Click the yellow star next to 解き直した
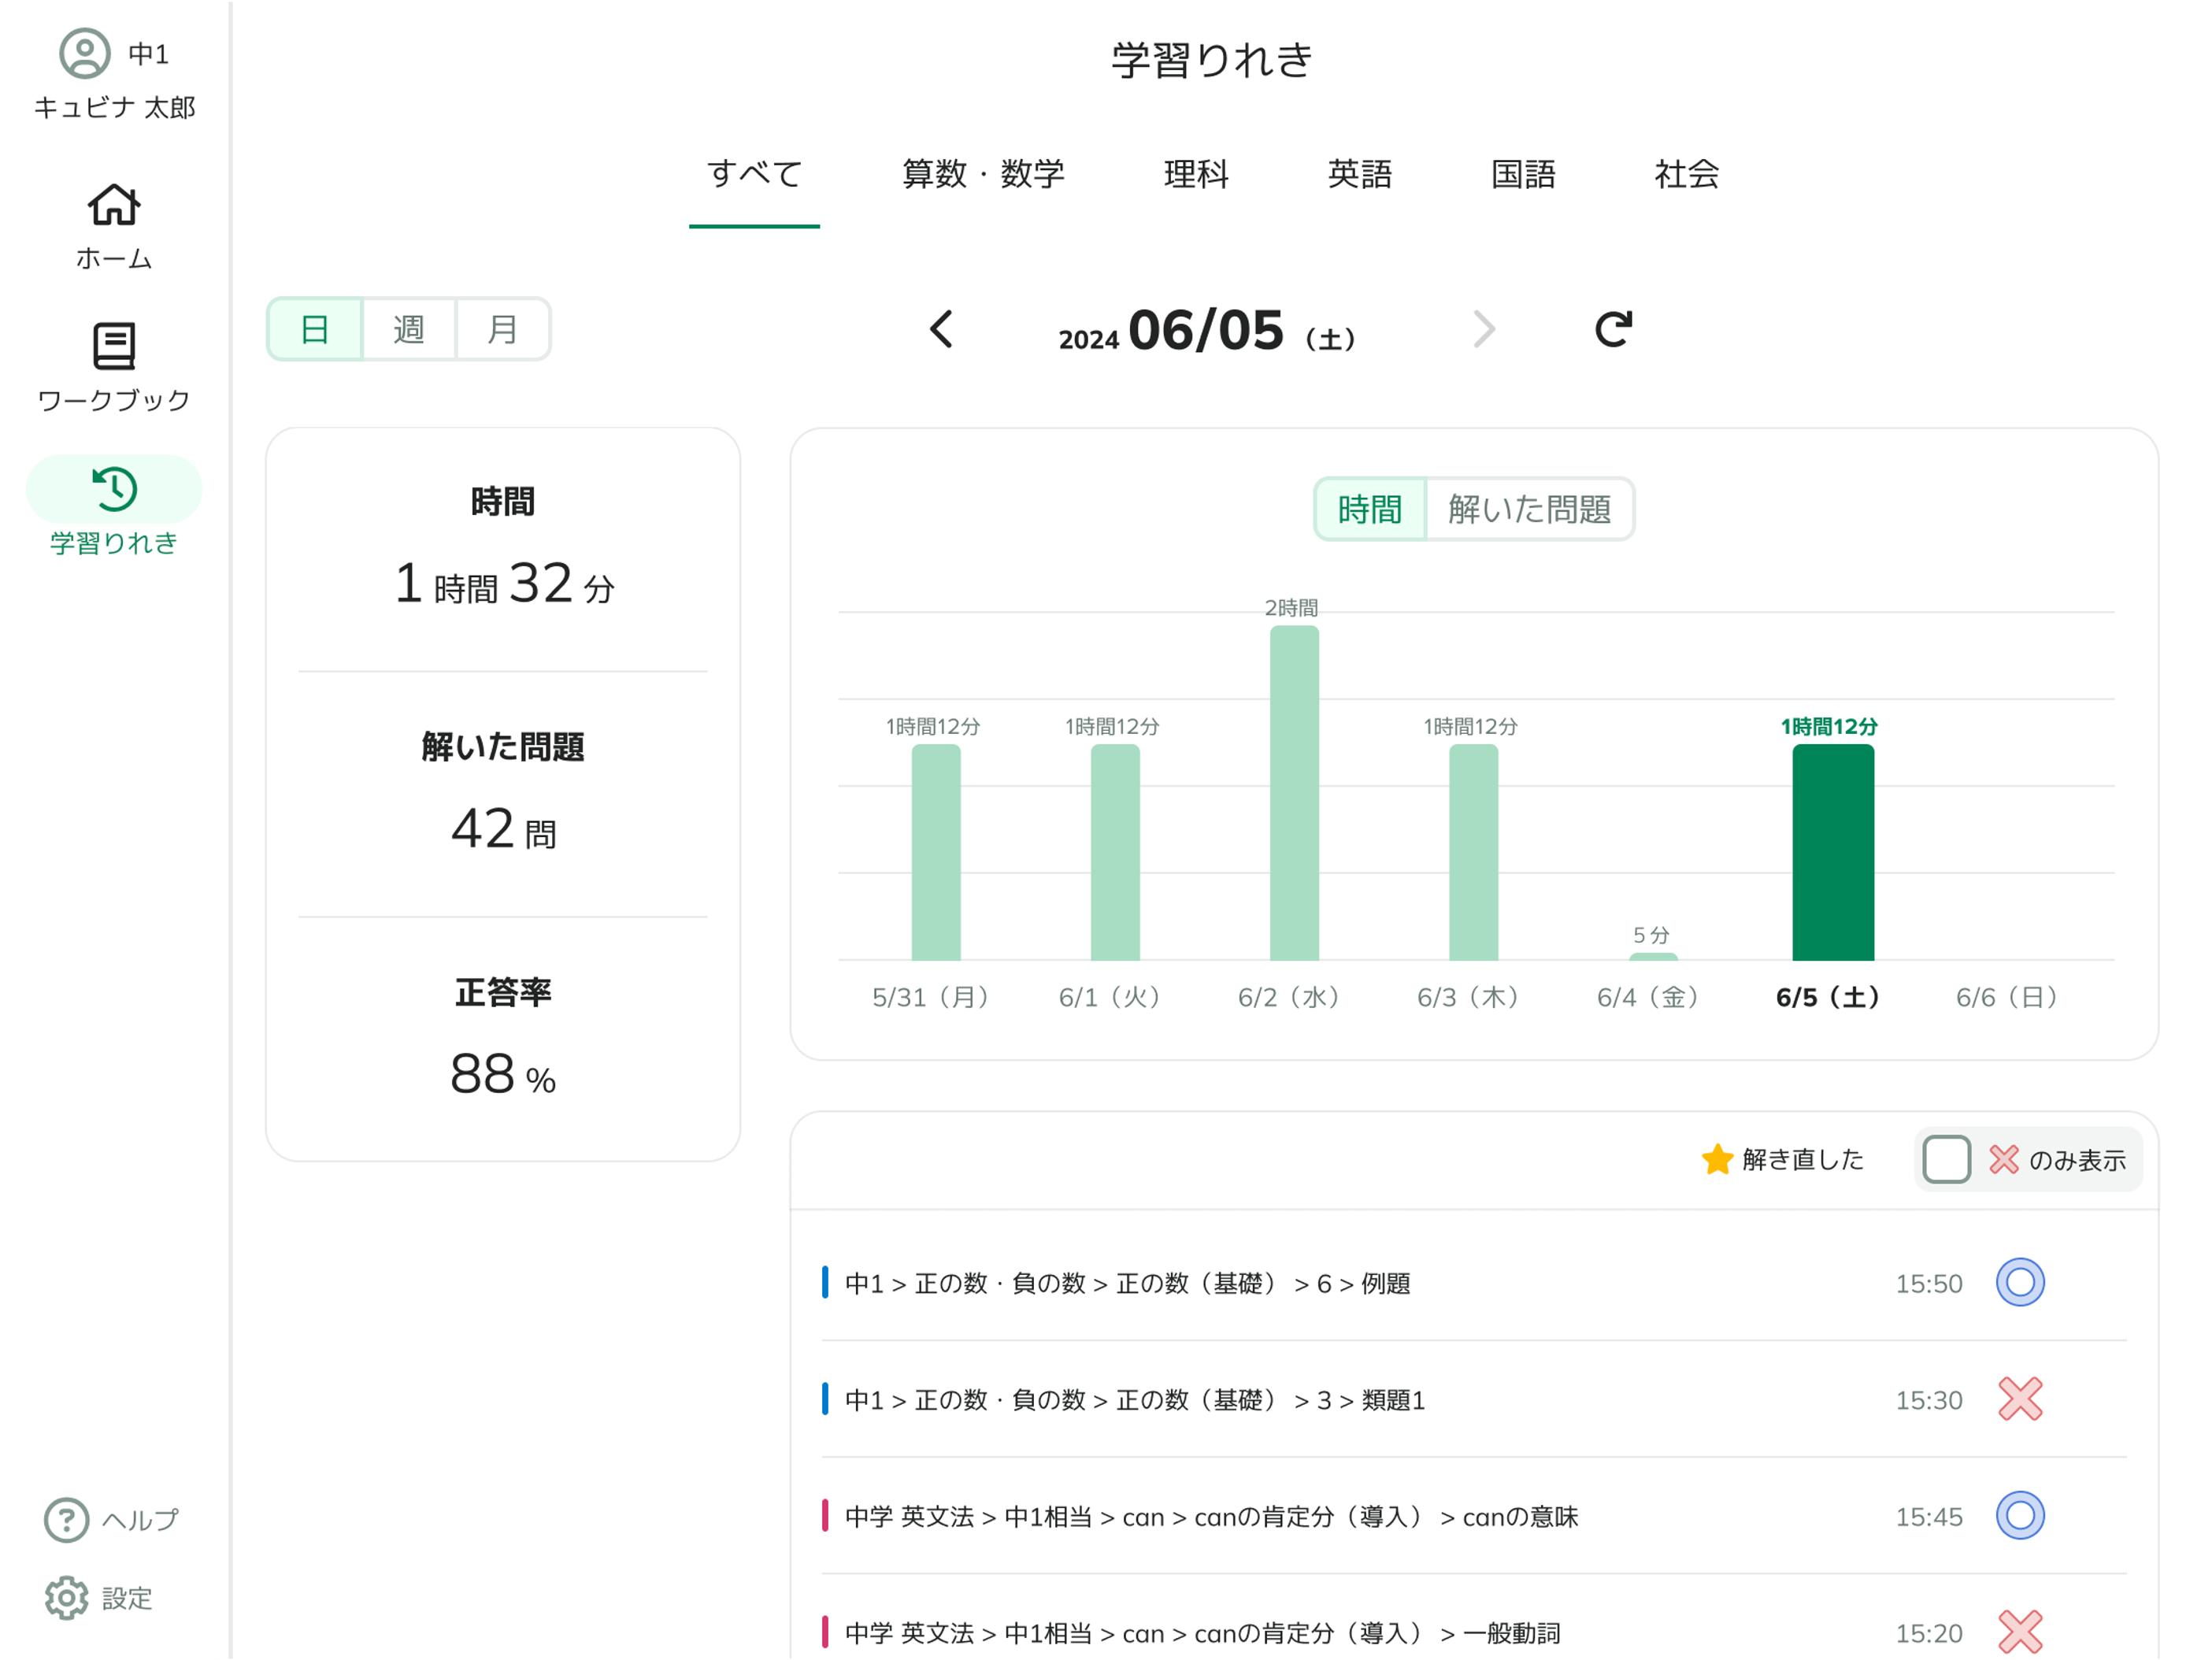The image size is (2212, 1660). 1716,1158
